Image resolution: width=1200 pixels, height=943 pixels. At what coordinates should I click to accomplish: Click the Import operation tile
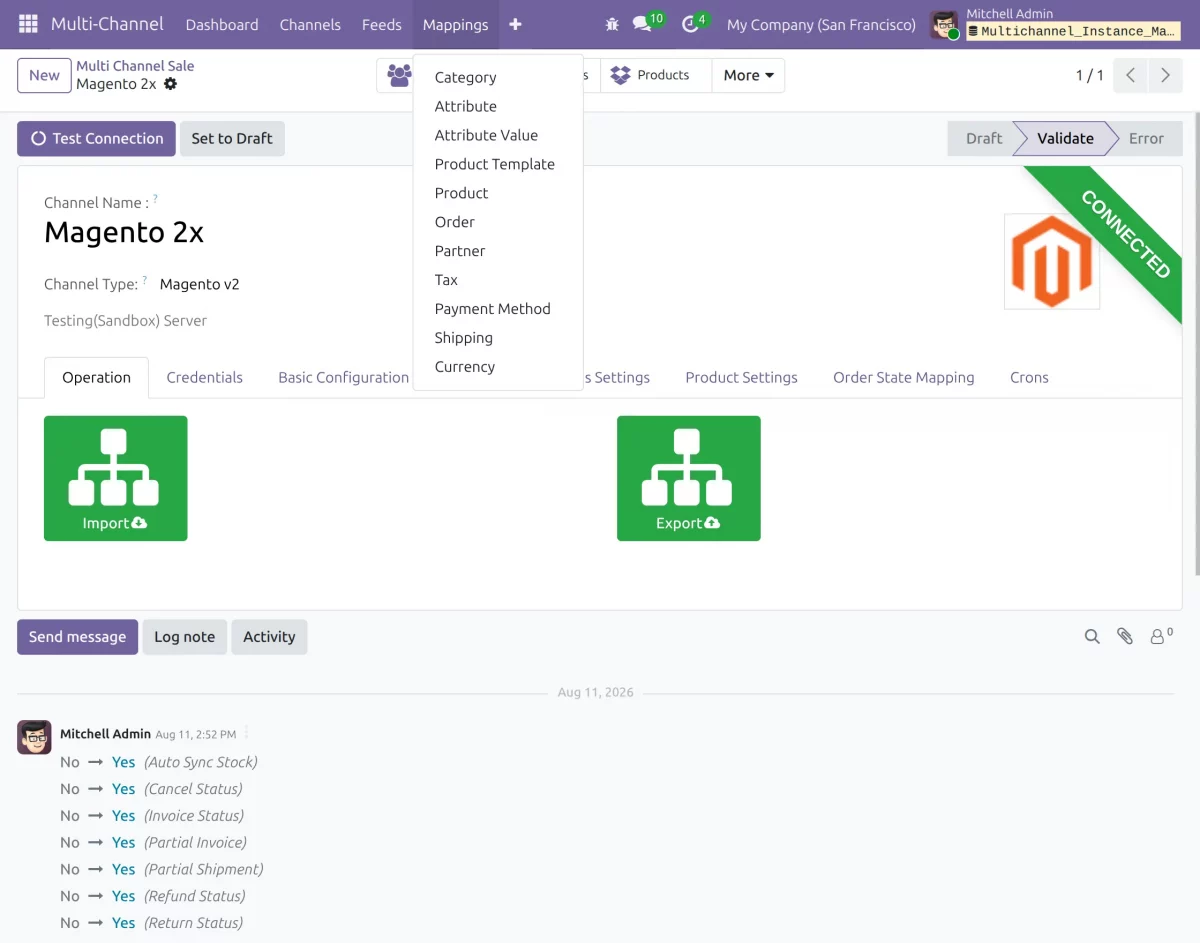point(116,478)
